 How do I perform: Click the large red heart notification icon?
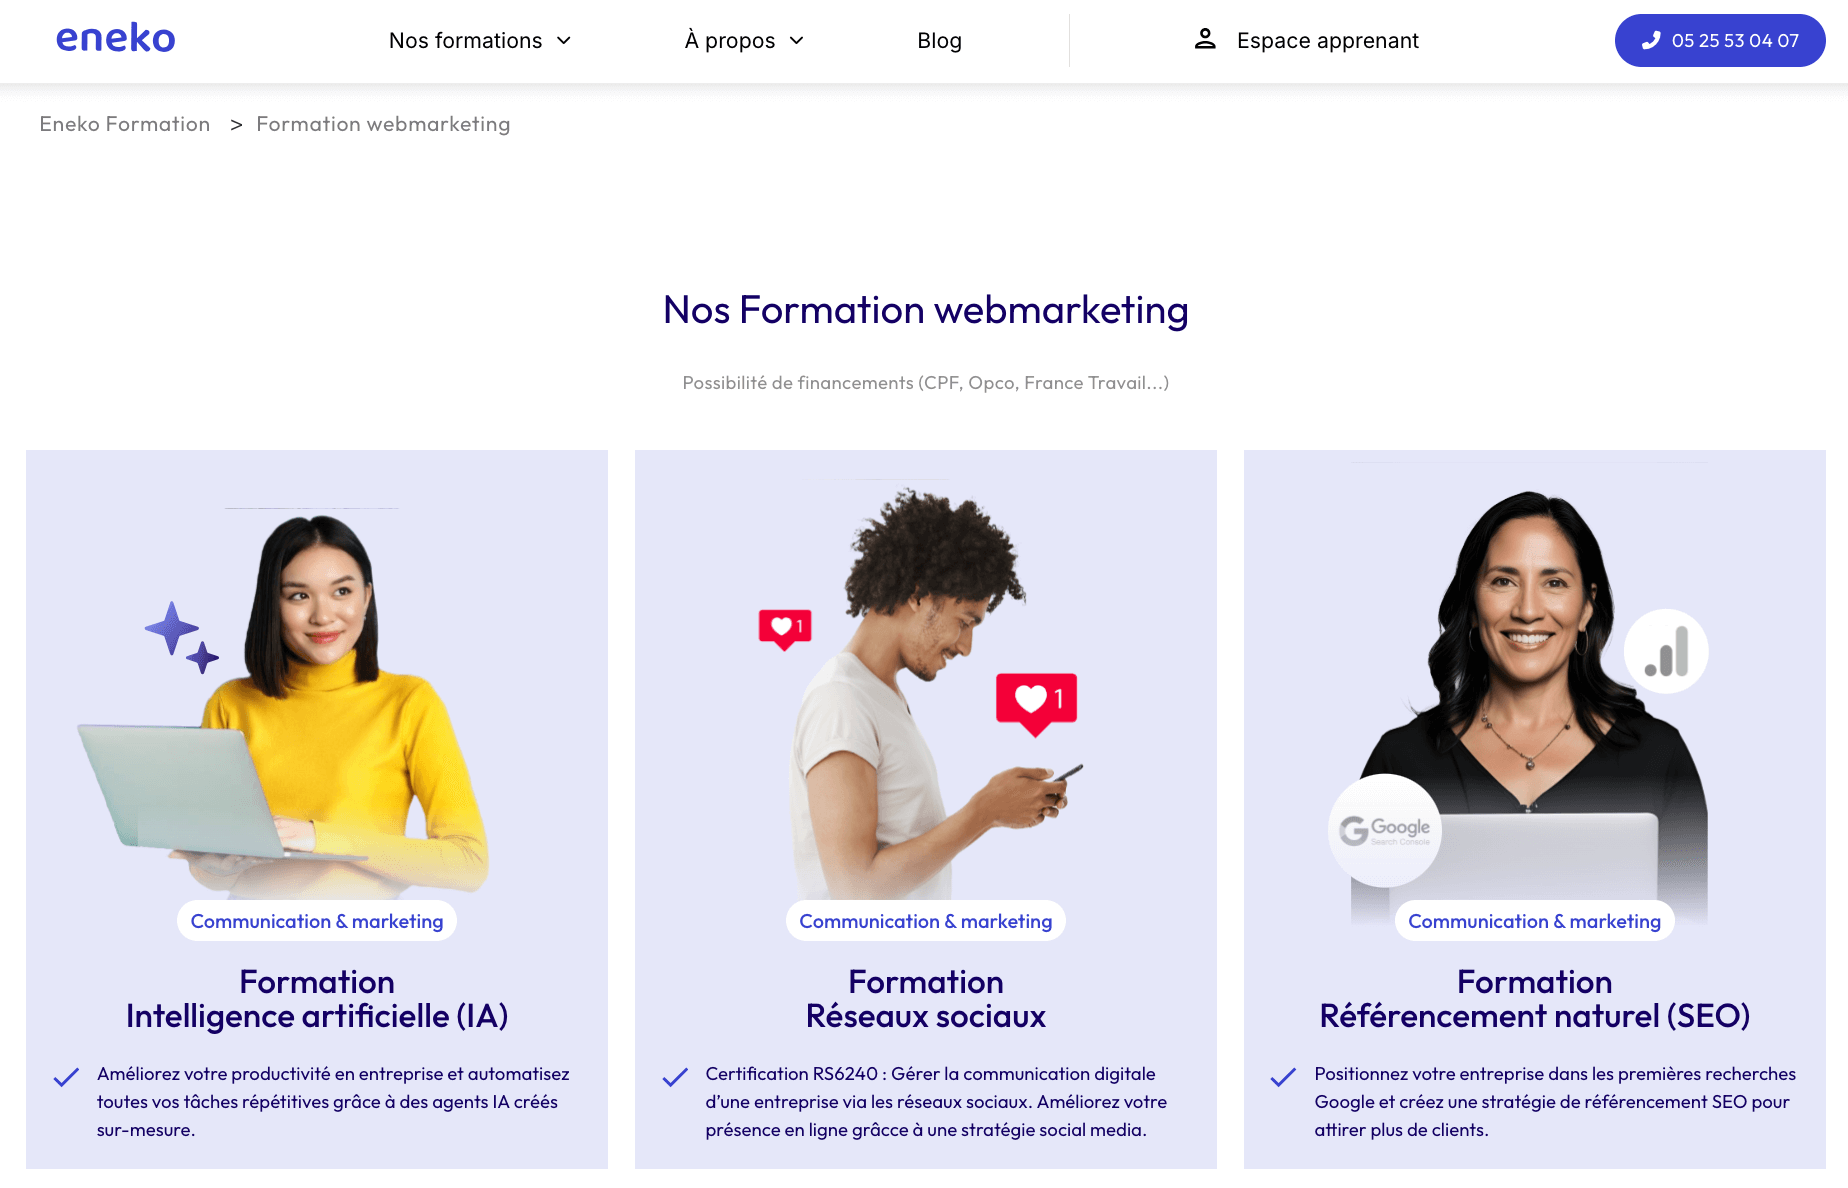(1036, 703)
